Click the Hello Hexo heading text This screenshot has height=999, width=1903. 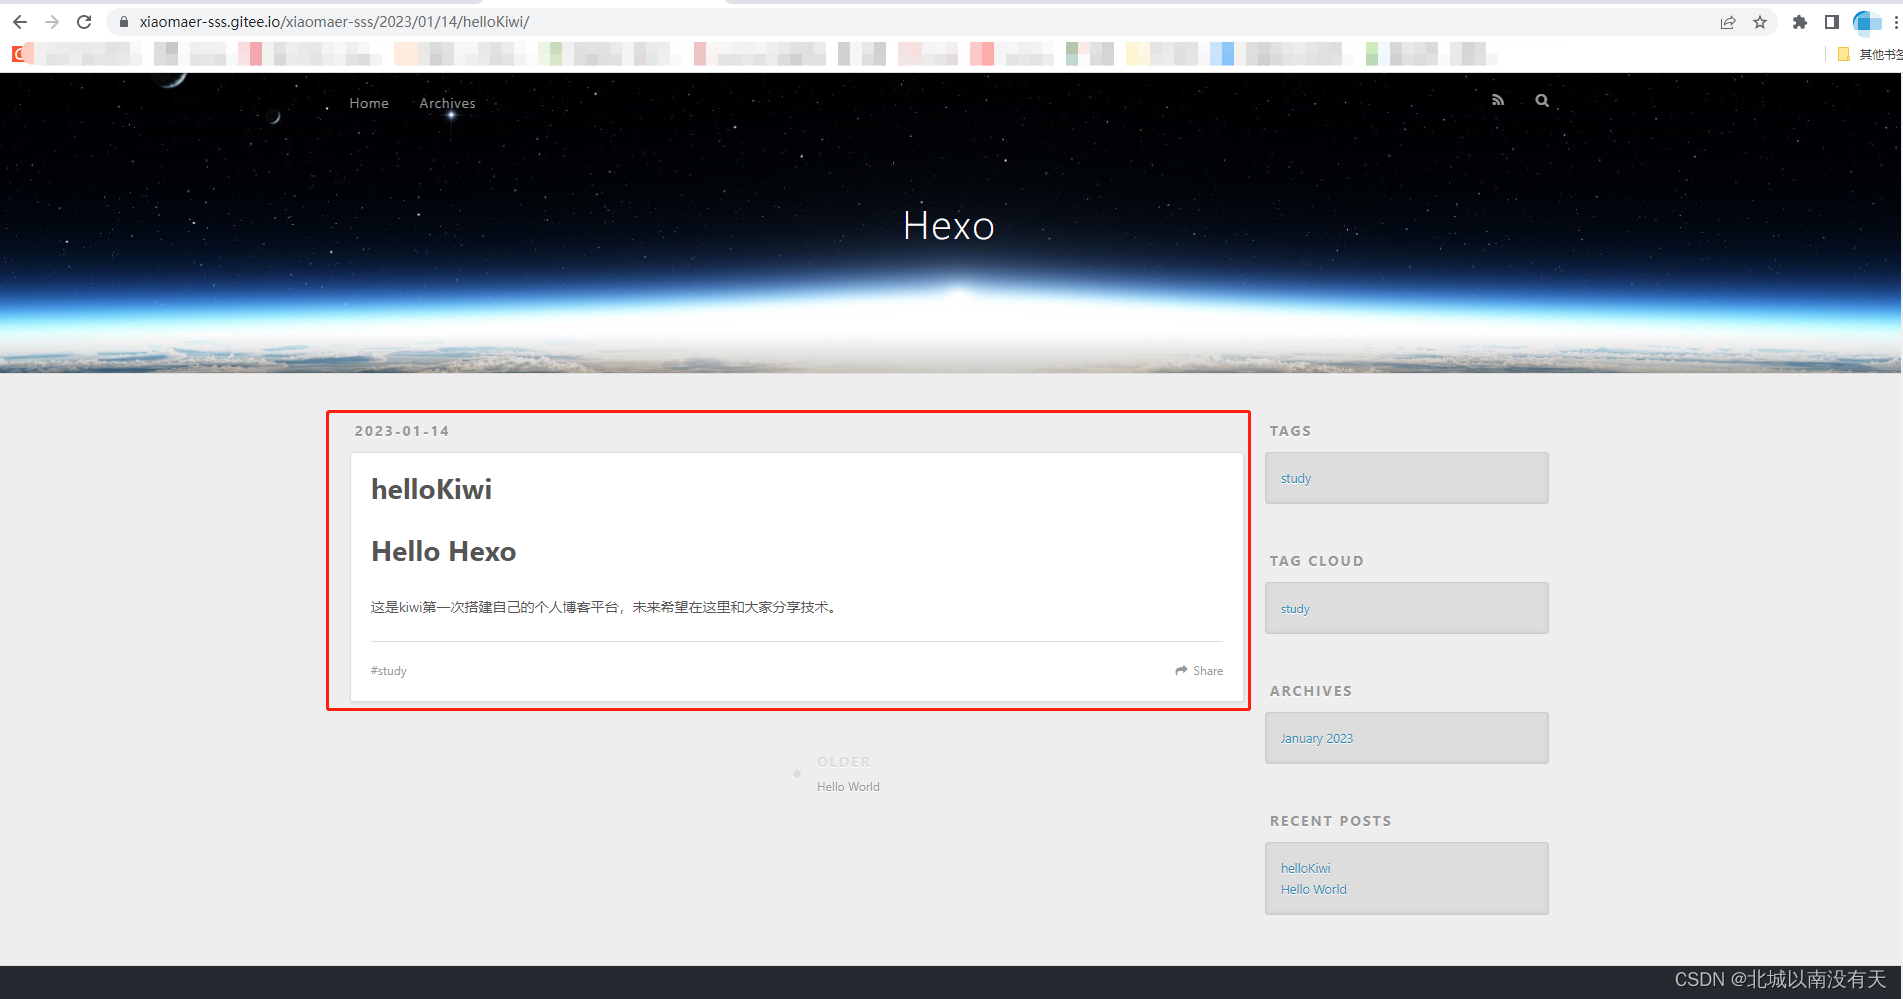[443, 551]
